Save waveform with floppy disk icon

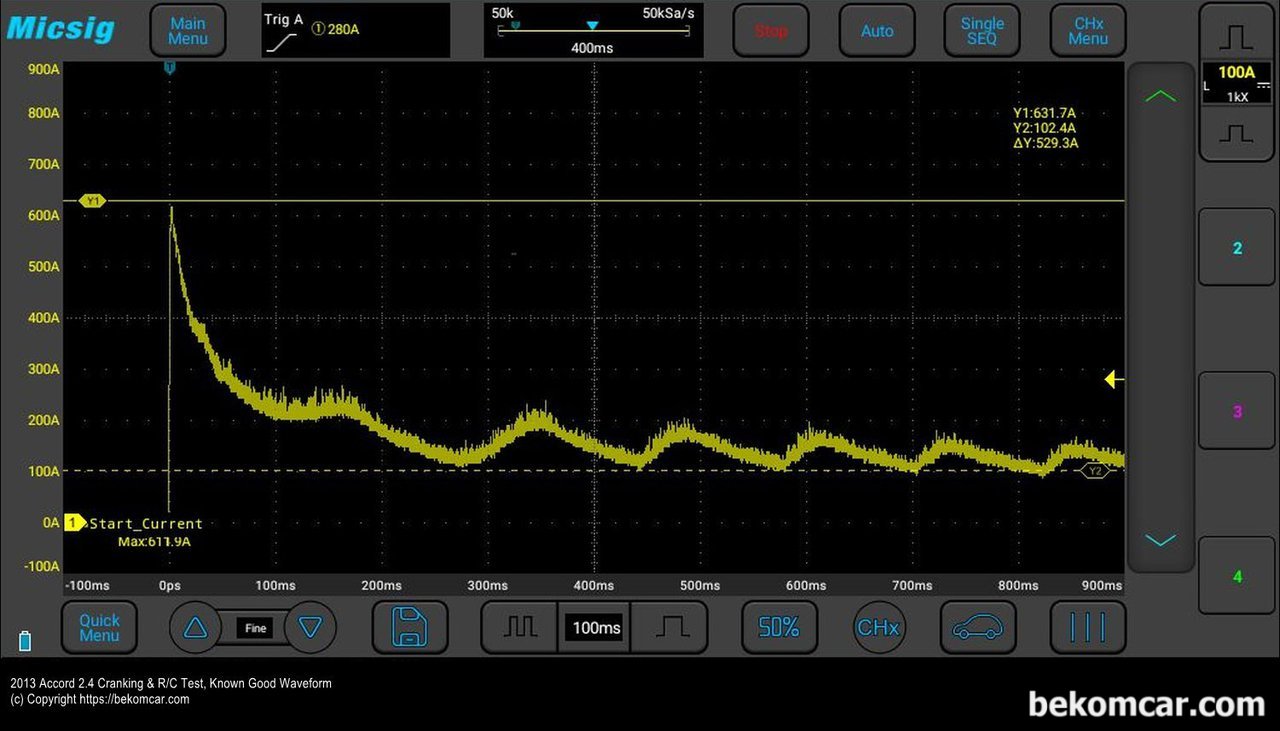click(409, 627)
